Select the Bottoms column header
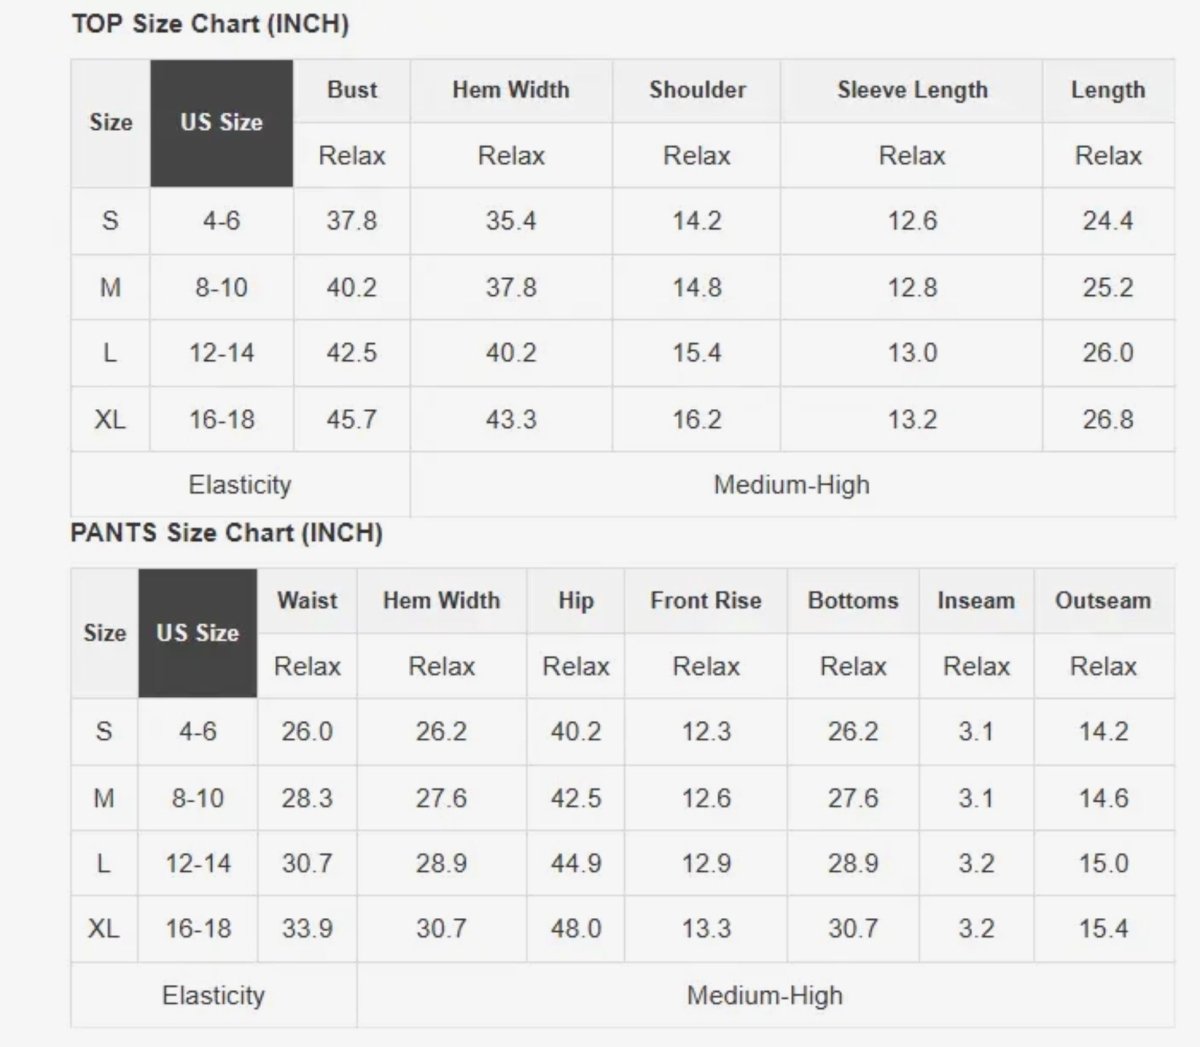 pos(853,601)
